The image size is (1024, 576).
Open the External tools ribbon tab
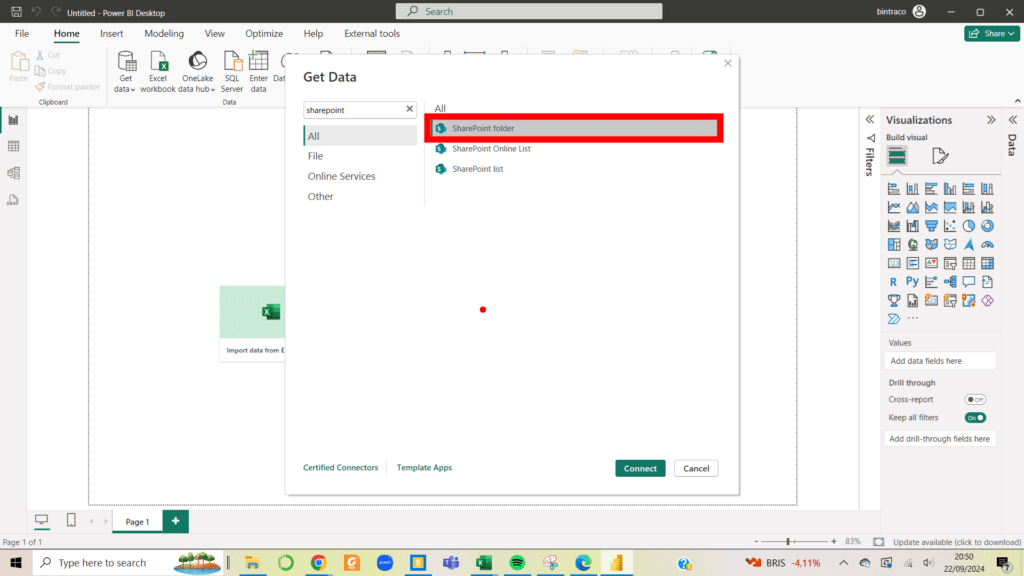click(x=372, y=33)
